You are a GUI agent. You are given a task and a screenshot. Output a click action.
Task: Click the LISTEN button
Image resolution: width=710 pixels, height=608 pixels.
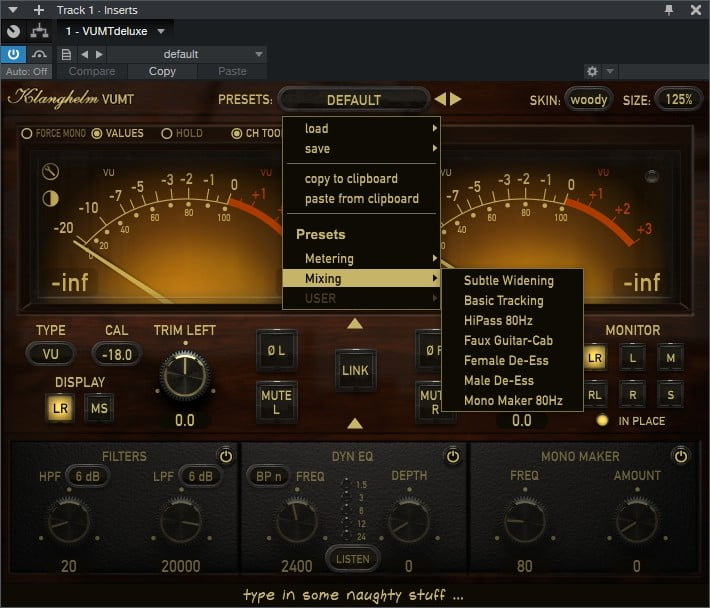tap(353, 559)
